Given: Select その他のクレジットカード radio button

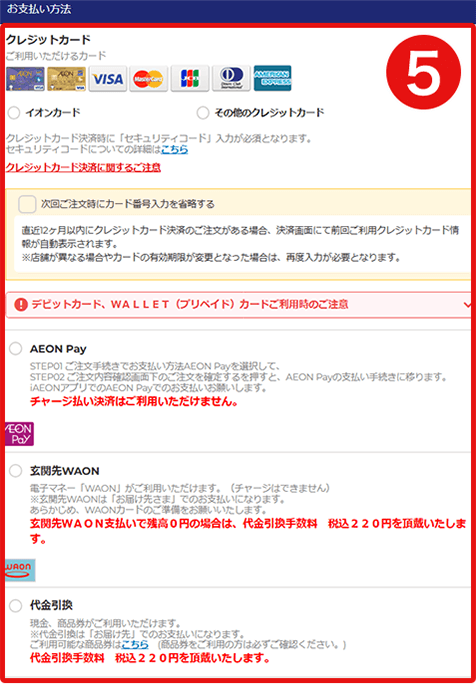Looking at the screenshot, I should tap(203, 113).
